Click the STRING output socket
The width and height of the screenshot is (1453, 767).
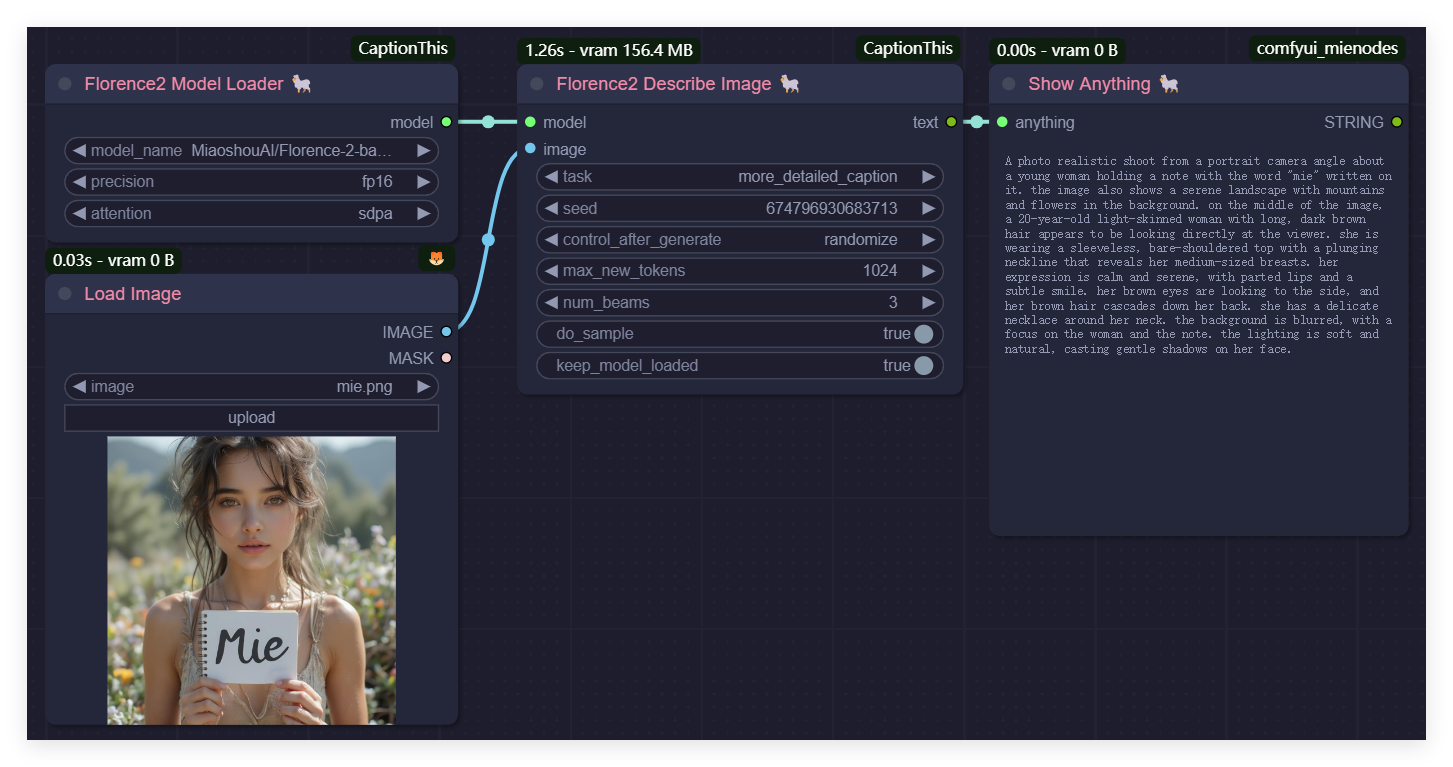point(1396,122)
